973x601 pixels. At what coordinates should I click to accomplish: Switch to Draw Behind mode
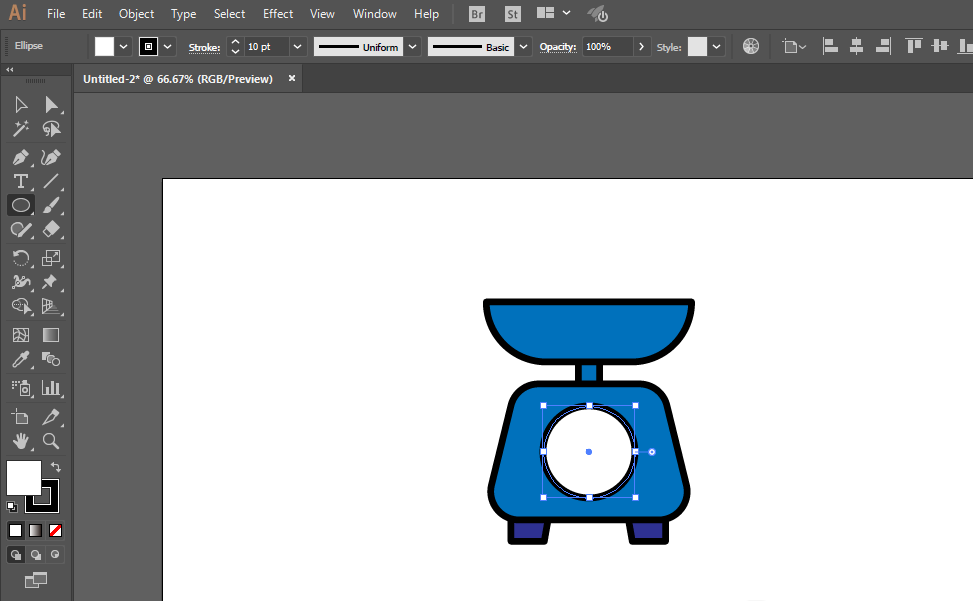coord(35,554)
